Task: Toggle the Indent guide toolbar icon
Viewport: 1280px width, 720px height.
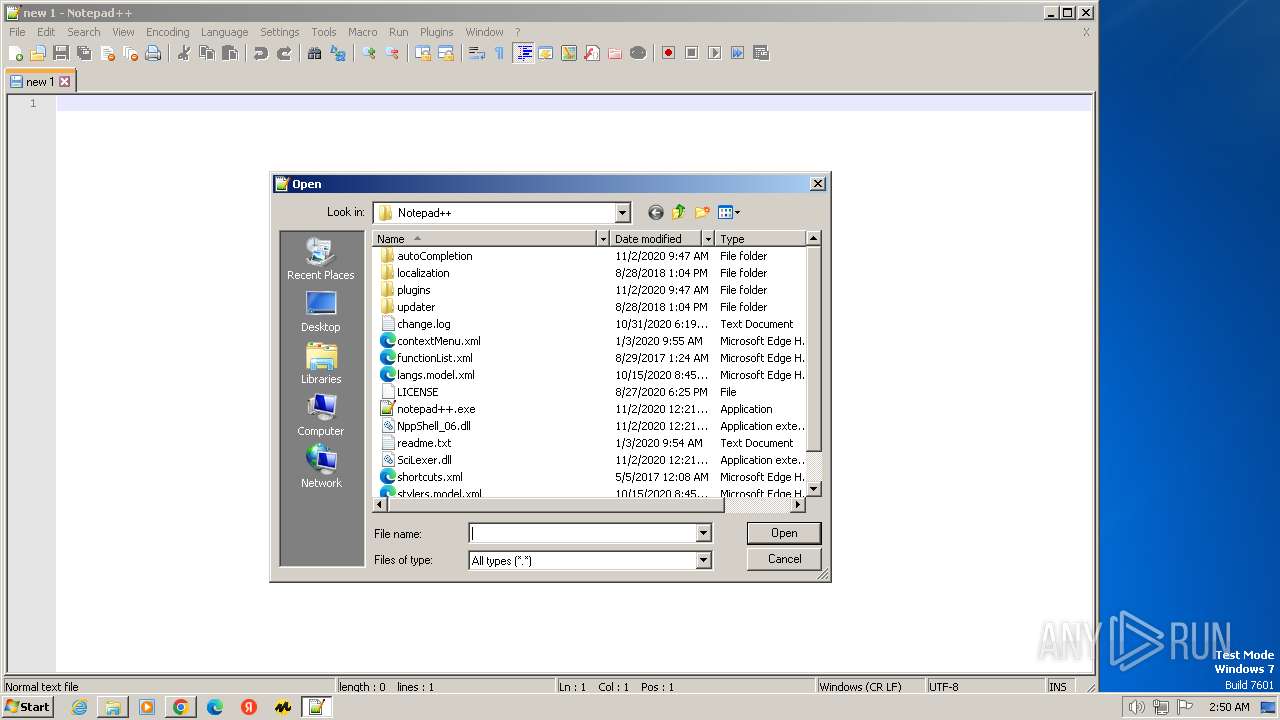Action: (x=523, y=53)
